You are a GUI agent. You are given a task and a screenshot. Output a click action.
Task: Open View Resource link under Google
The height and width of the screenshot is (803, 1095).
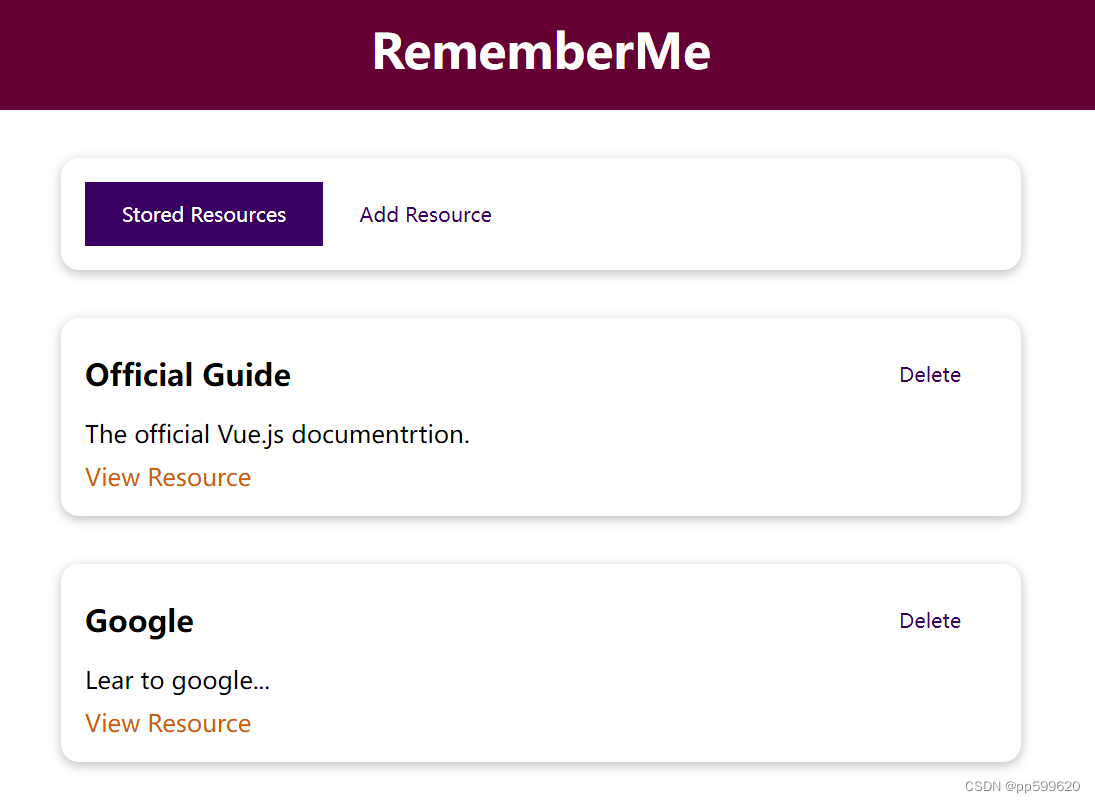click(x=168, y=723)
